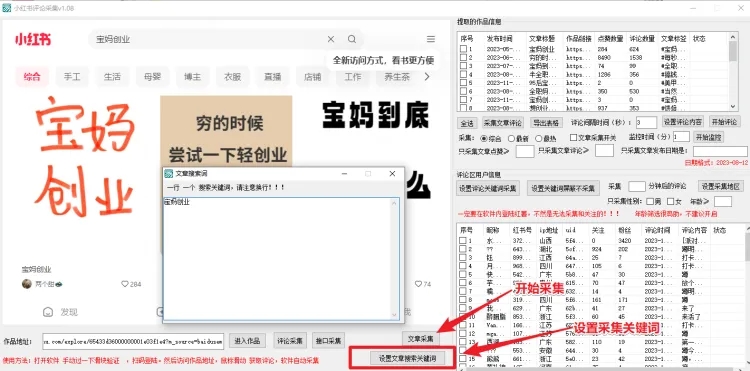Click the 监控时间 minutes input
Screen dimensions: 750x371
coord(681,137)
